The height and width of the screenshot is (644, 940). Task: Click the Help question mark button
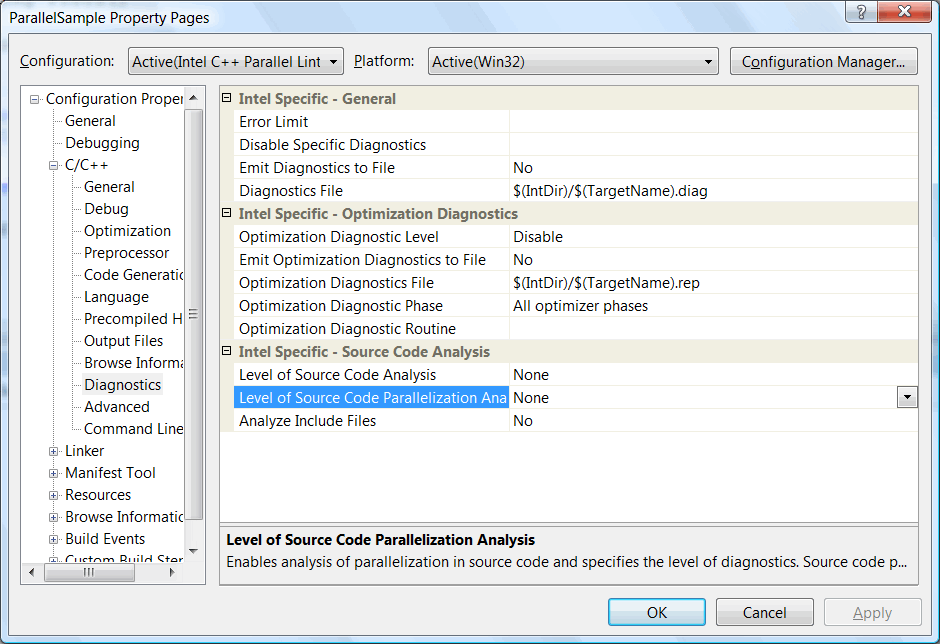tap(861, 11)
